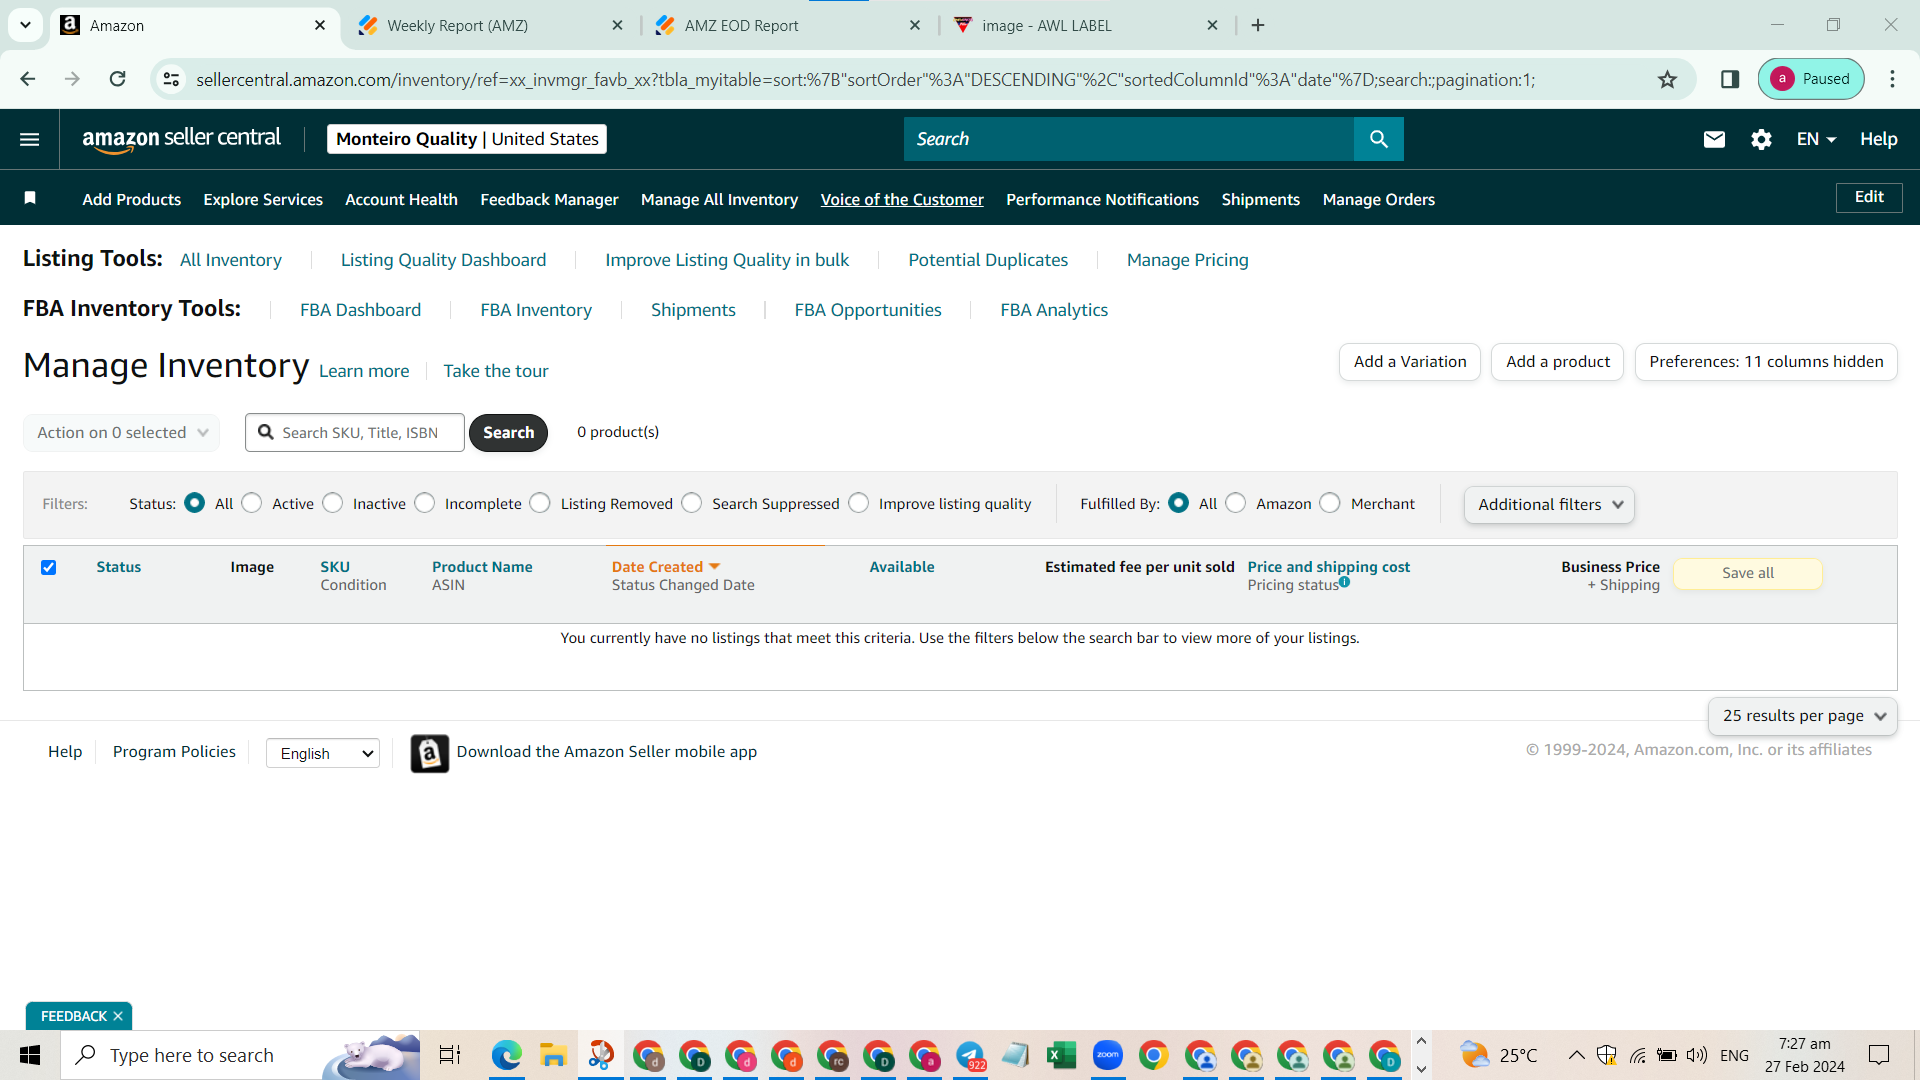
Task: Open Zoom from taskbar
Action: [x=1107, y=1055]
